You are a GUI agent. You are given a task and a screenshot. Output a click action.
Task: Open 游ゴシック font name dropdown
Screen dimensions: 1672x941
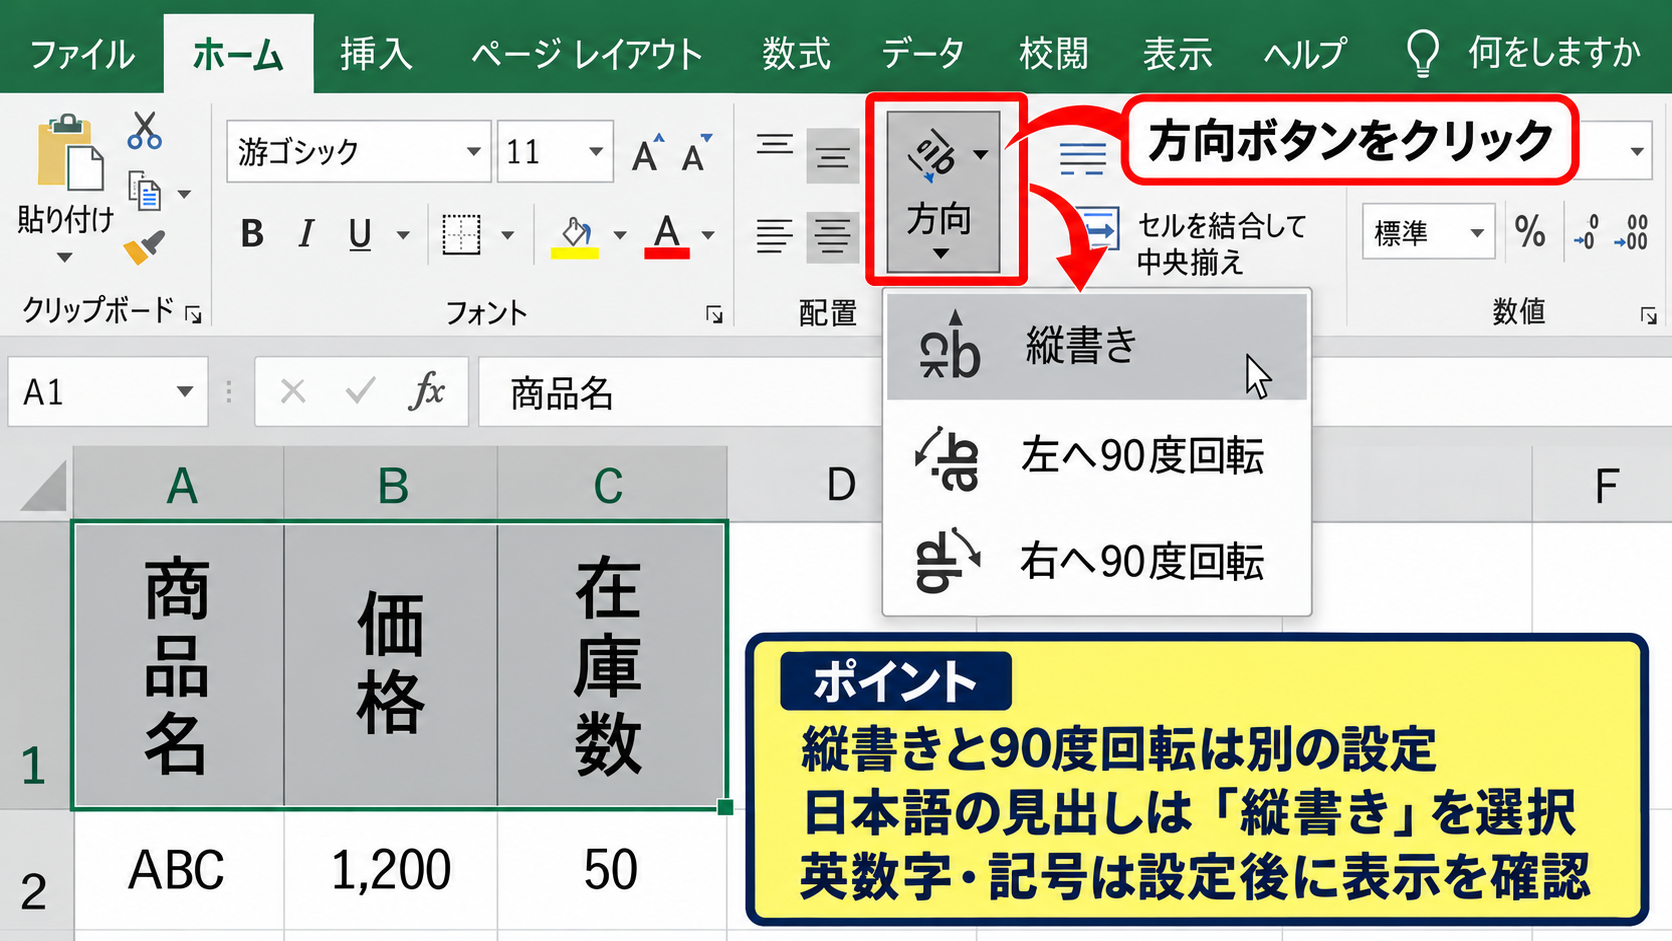tap(474, 152)
